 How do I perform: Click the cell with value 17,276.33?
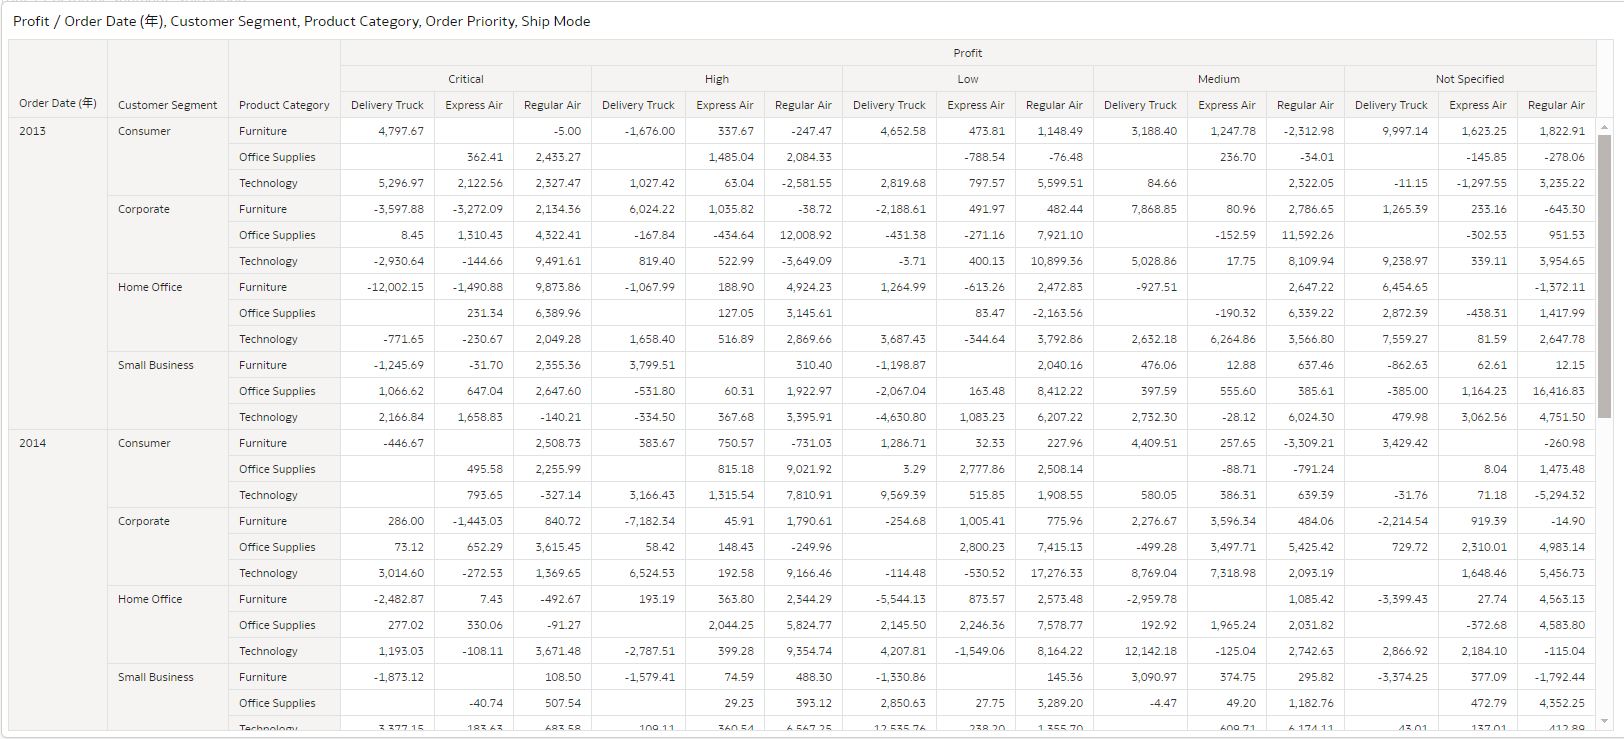(x=1054, y=573)
